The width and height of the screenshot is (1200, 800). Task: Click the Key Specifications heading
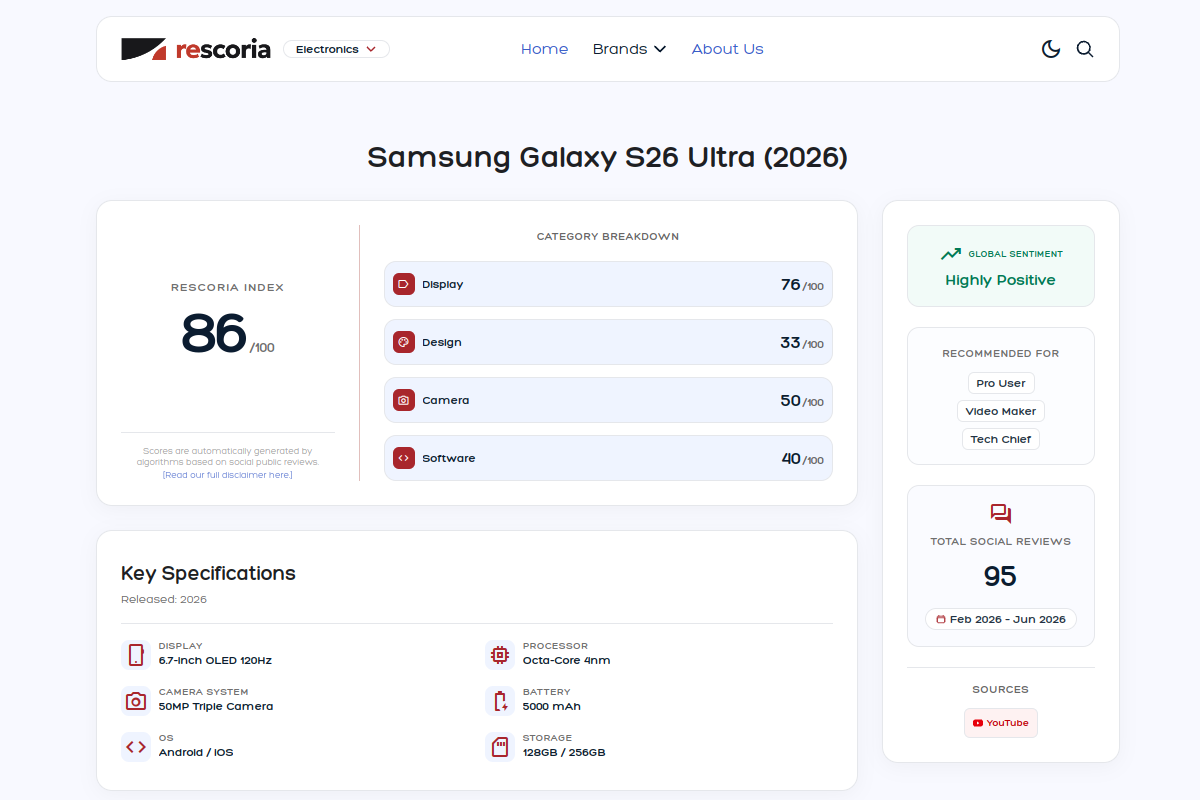[x=208, y=573]
